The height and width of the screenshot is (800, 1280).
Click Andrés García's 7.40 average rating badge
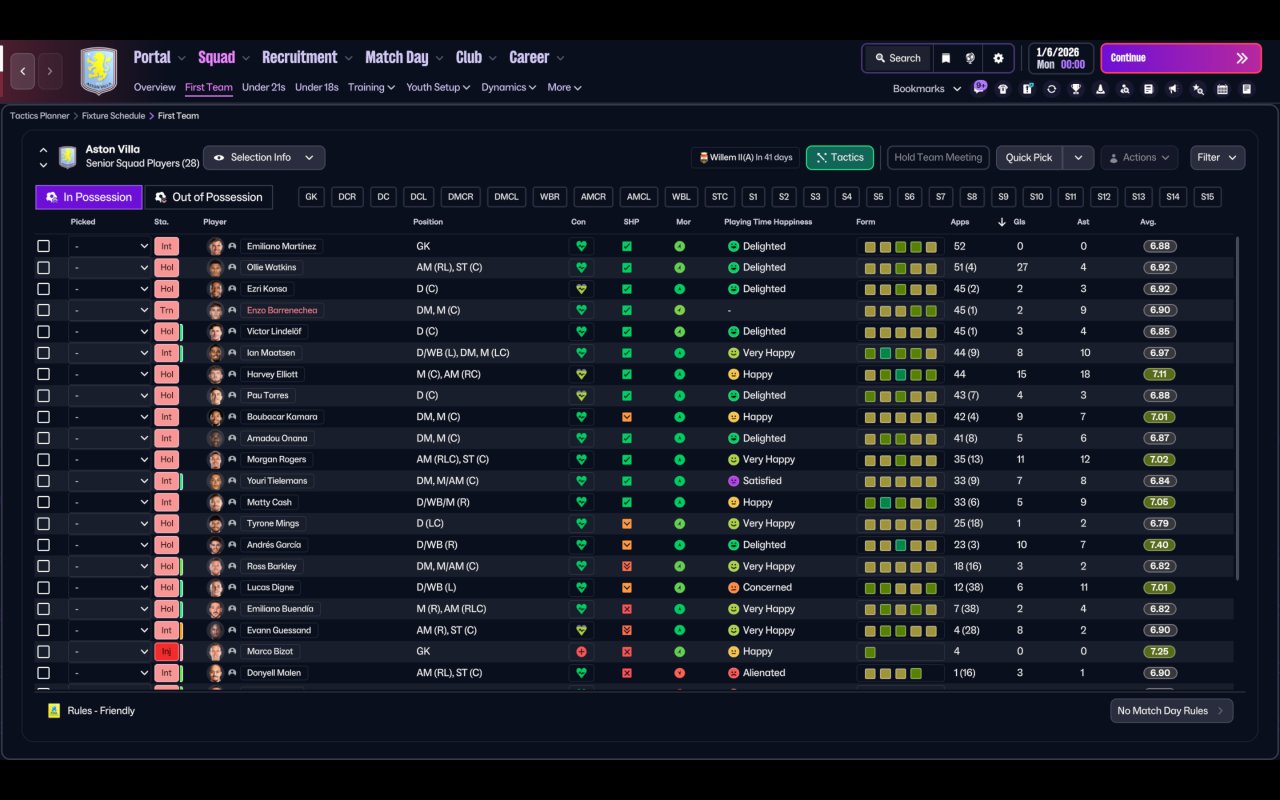(x=1160, y=545)
